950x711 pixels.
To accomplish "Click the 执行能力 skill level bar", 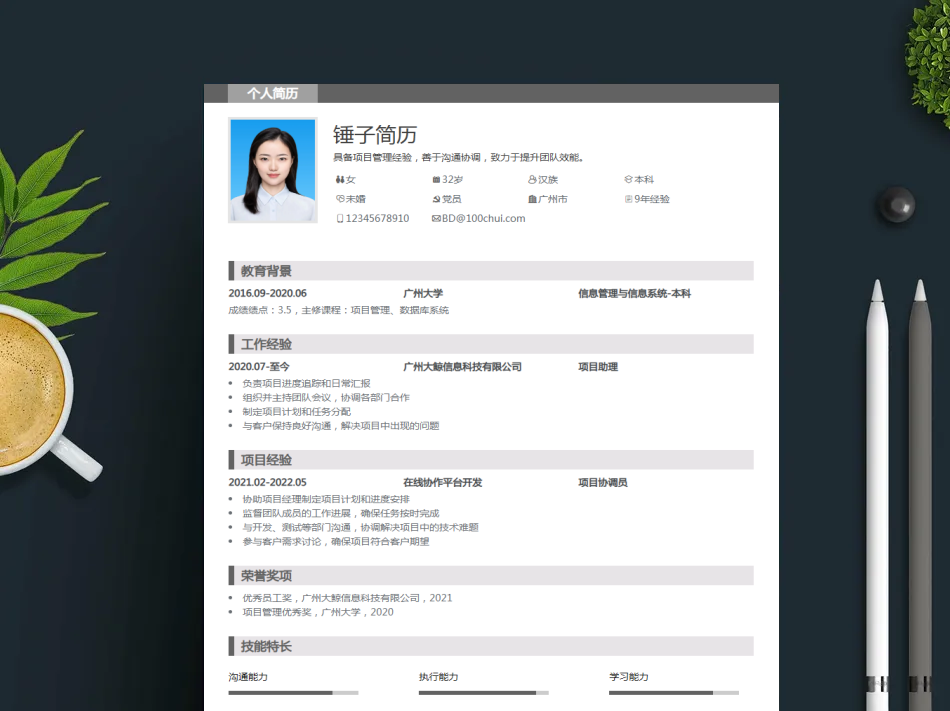I will [x=483, y=692].
